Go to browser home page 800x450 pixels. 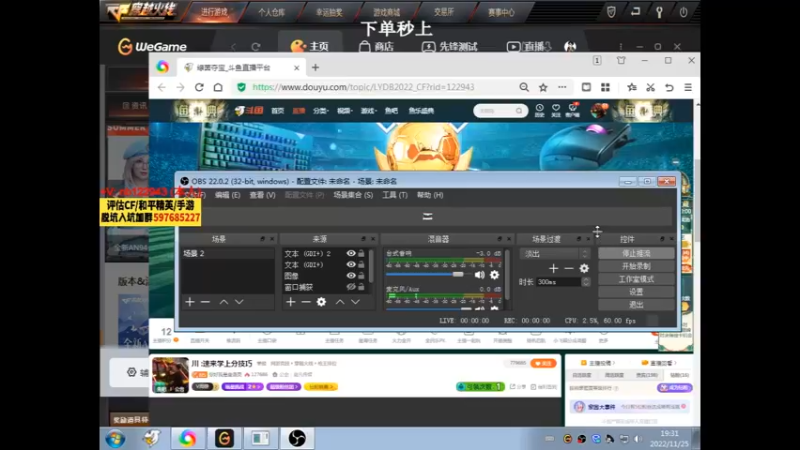tap(218, 87)
